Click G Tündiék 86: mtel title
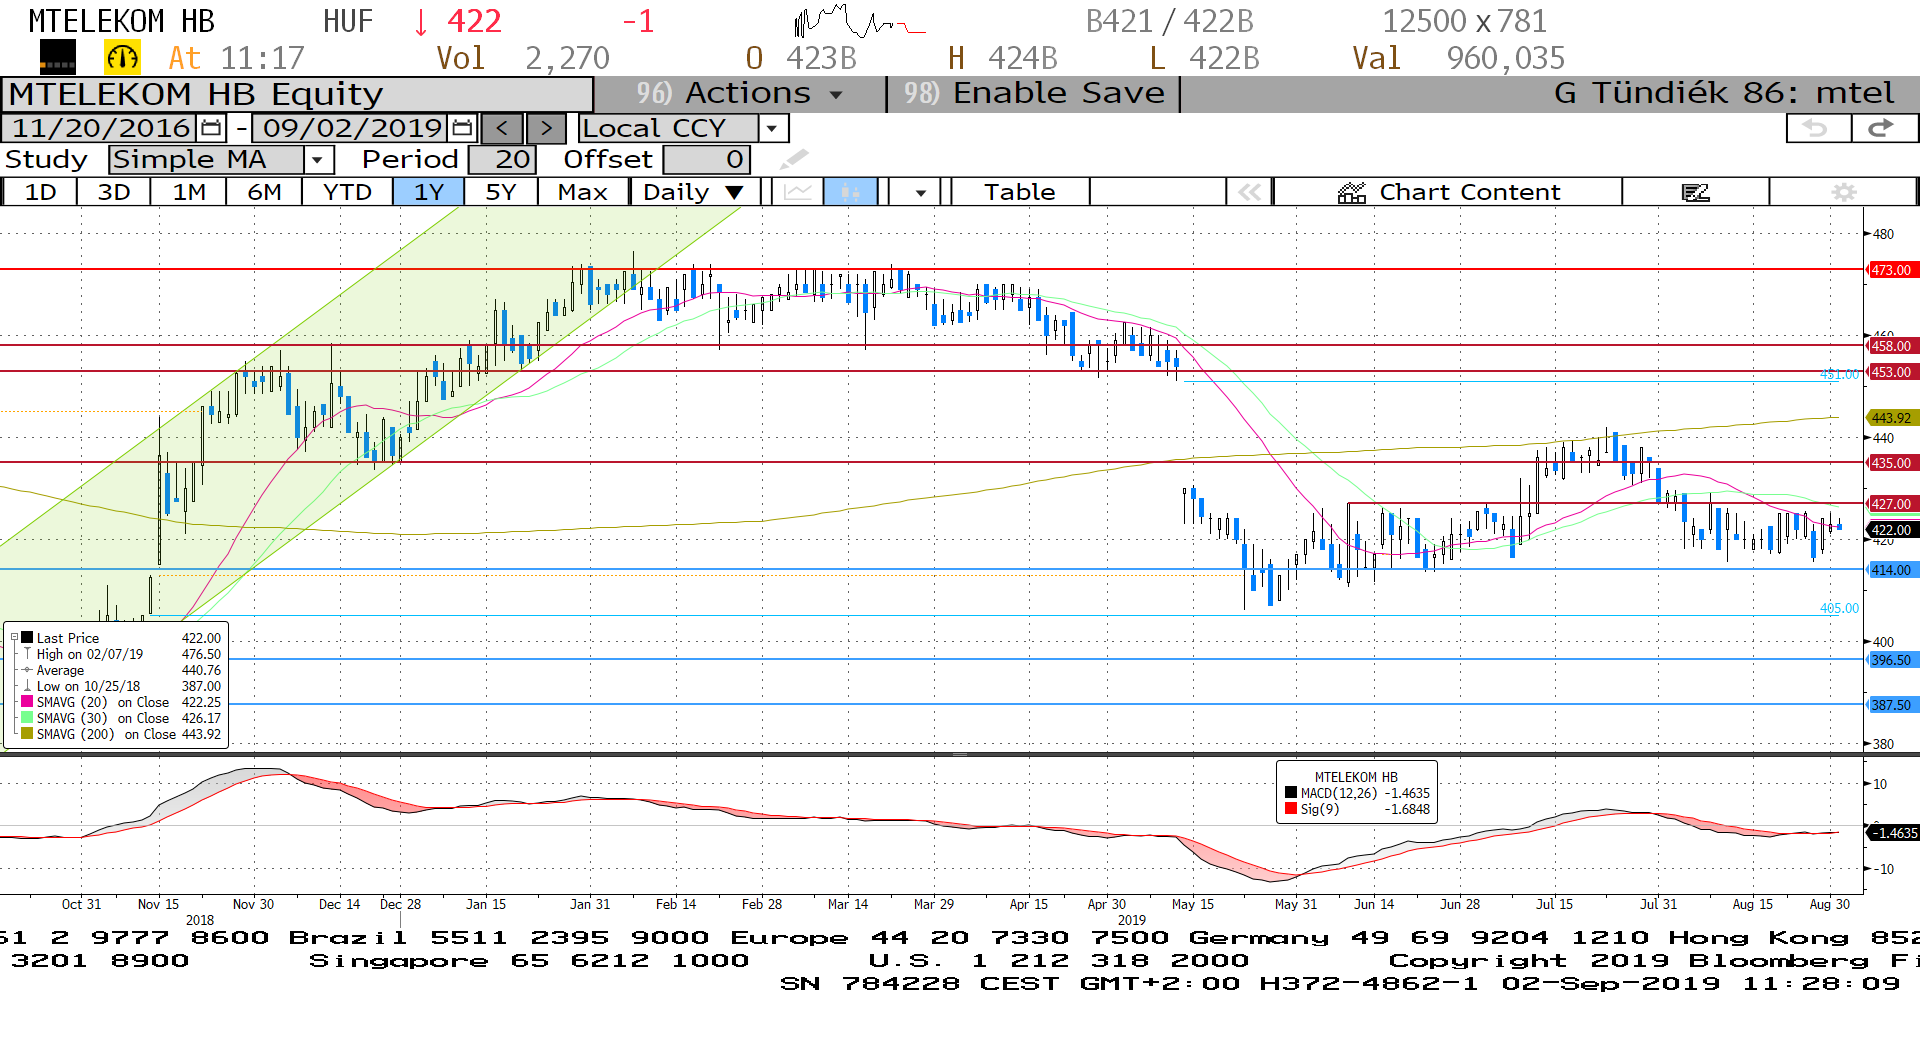The width and height of the screenshot is (1920, 1039). pyautogui.click(x=1723, y=94)
